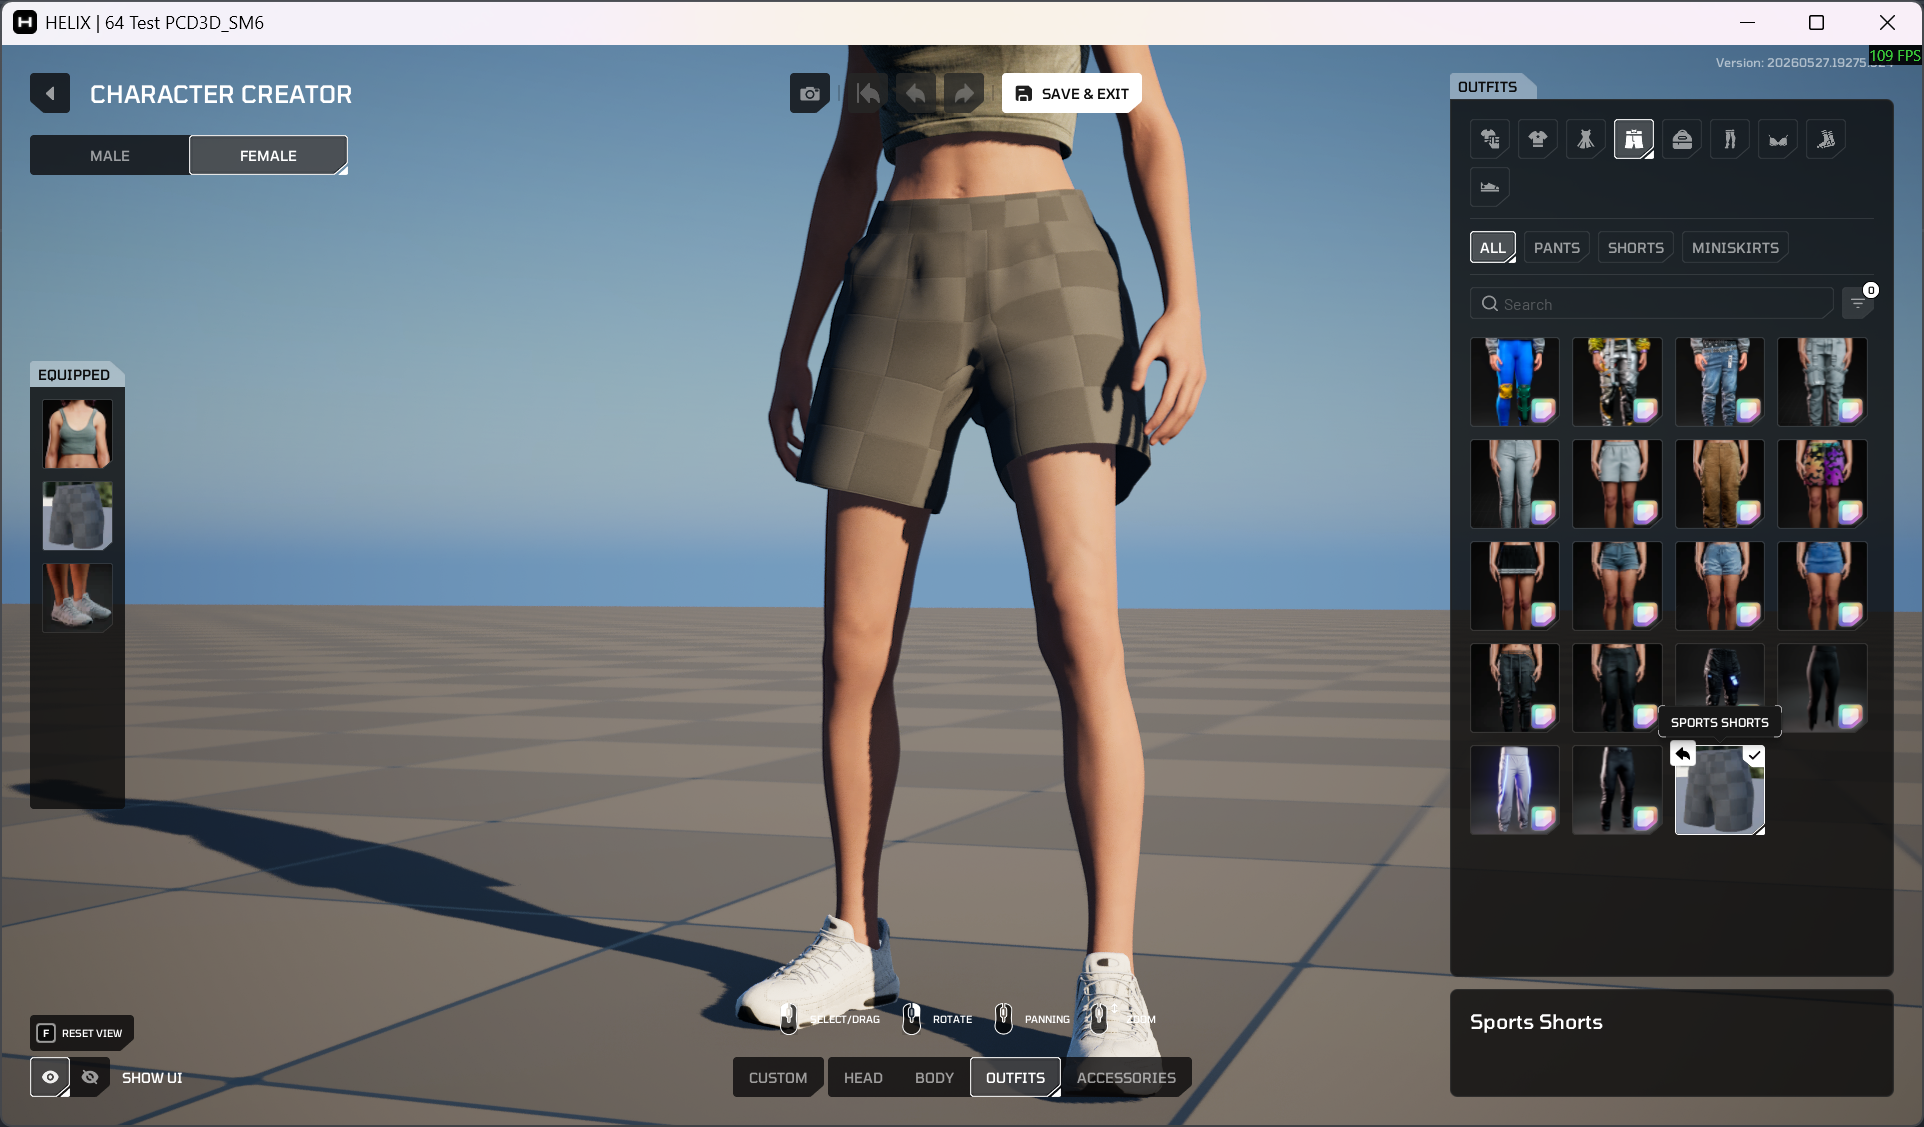Click the CHARACTER CREATOR title text
Screen dimensions: 1924x1127
(221, 94)
